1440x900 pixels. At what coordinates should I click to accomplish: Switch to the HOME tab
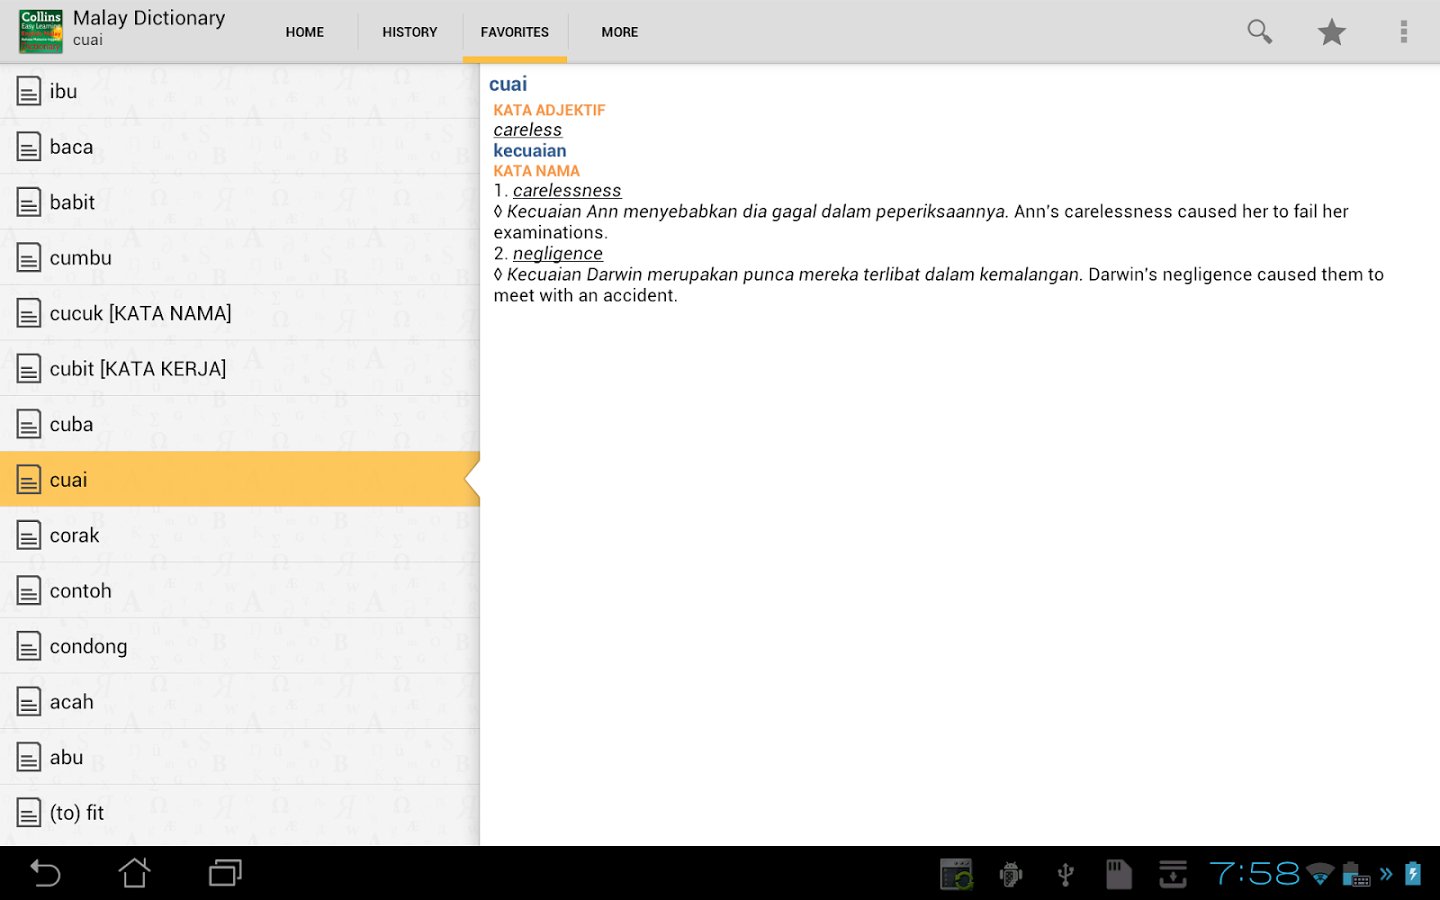click(x=305, y=32)
